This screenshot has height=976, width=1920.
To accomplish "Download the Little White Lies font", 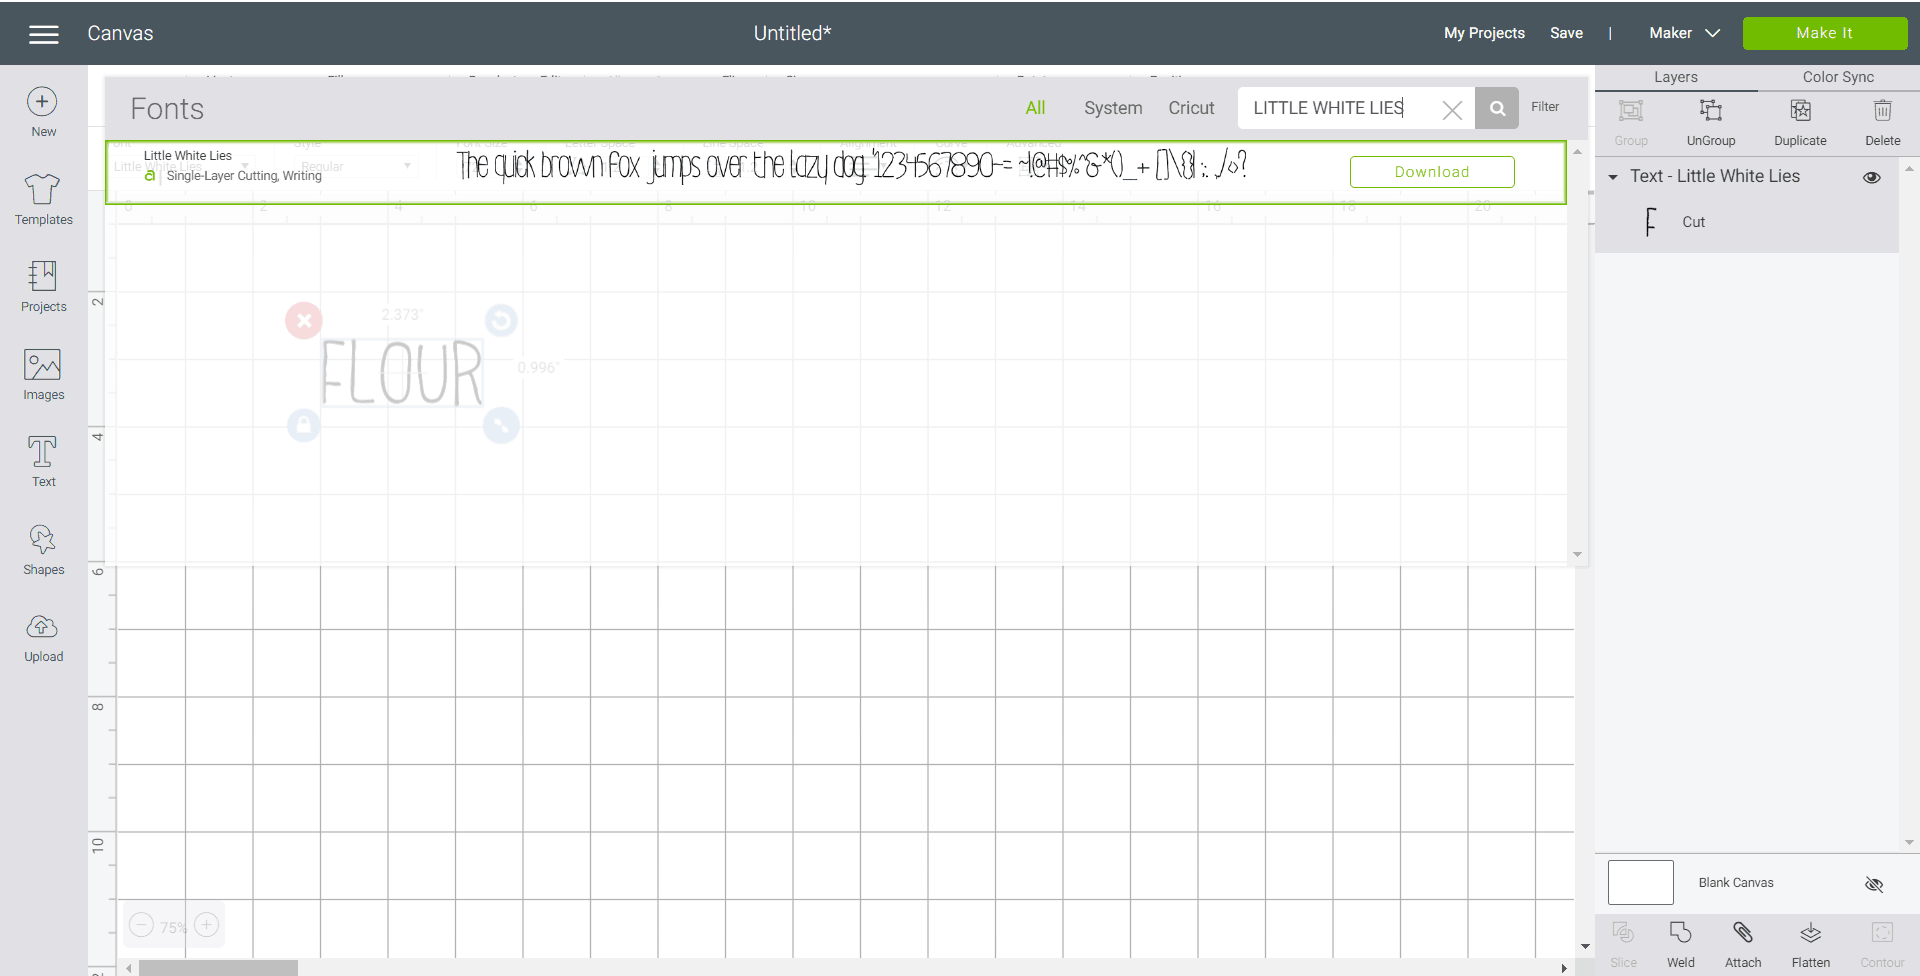I will [1432, 172].
